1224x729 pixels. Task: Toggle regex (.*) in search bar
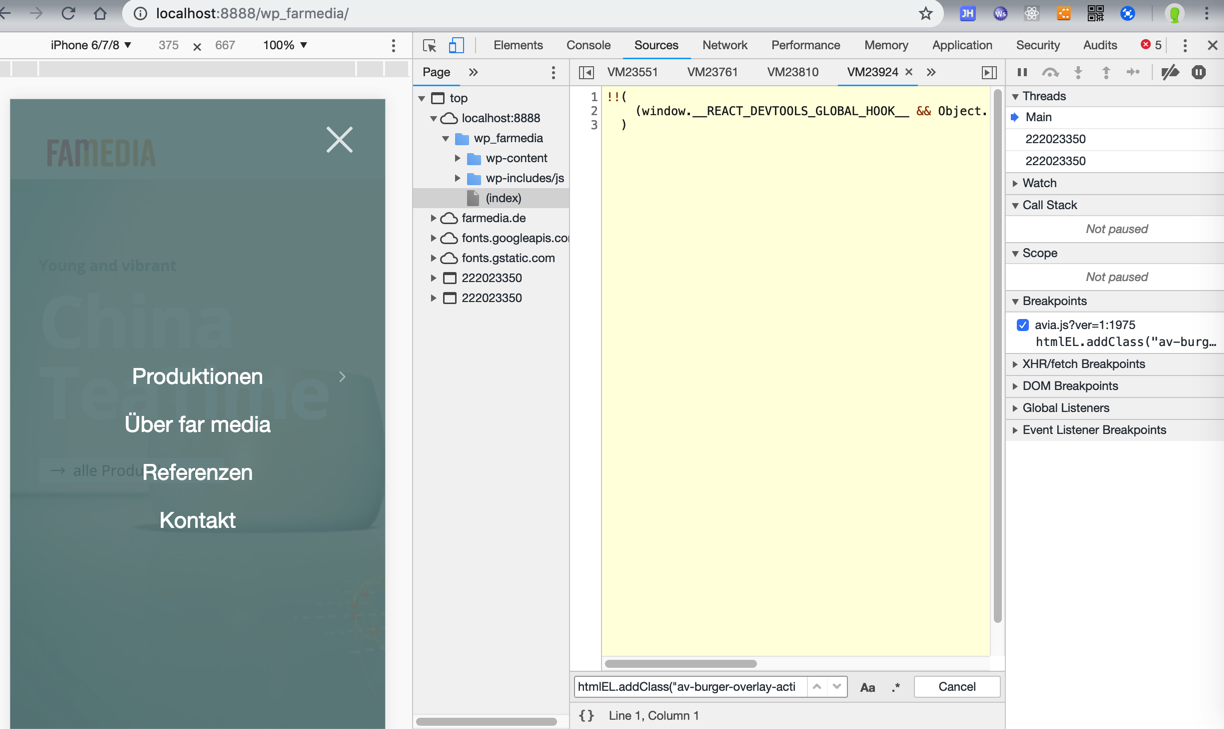895,687
